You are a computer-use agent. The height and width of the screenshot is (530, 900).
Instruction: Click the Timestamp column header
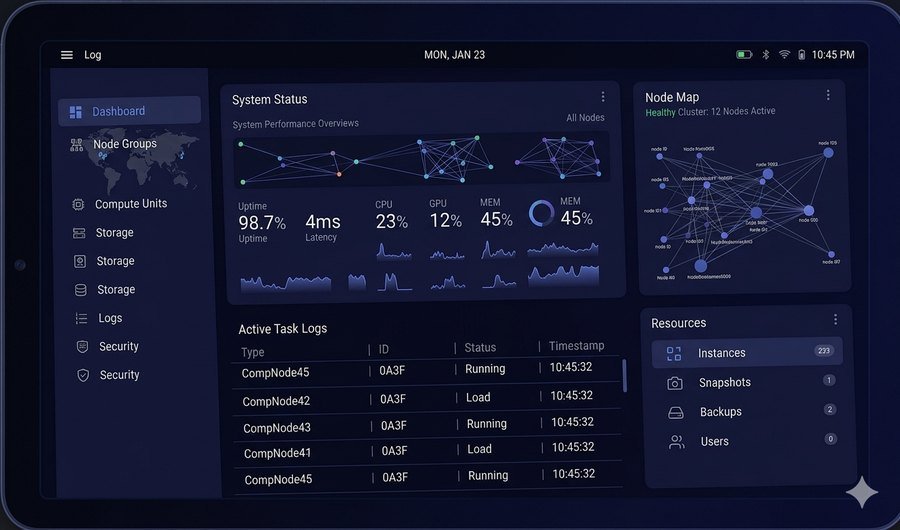(576, 346)
